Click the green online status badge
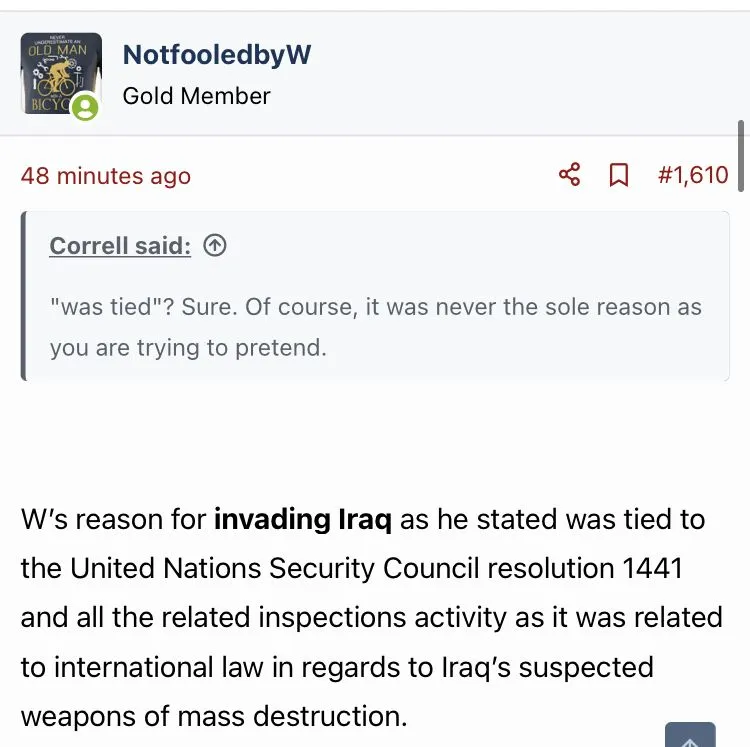 (86, 108)
